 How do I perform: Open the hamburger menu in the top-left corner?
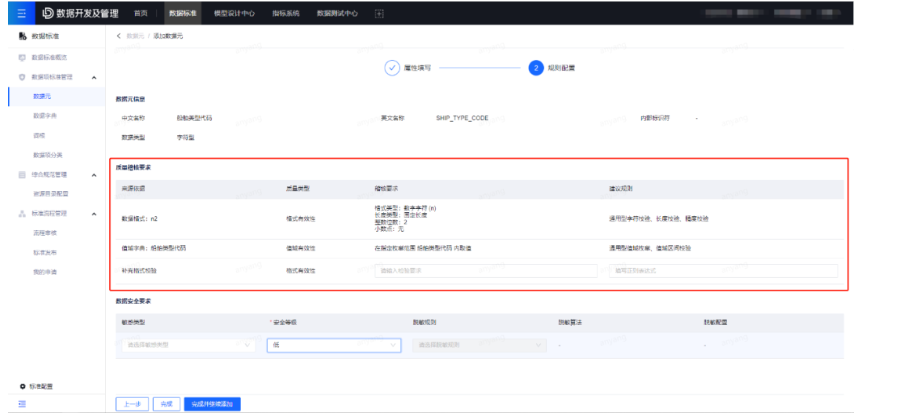pos(21,13)
